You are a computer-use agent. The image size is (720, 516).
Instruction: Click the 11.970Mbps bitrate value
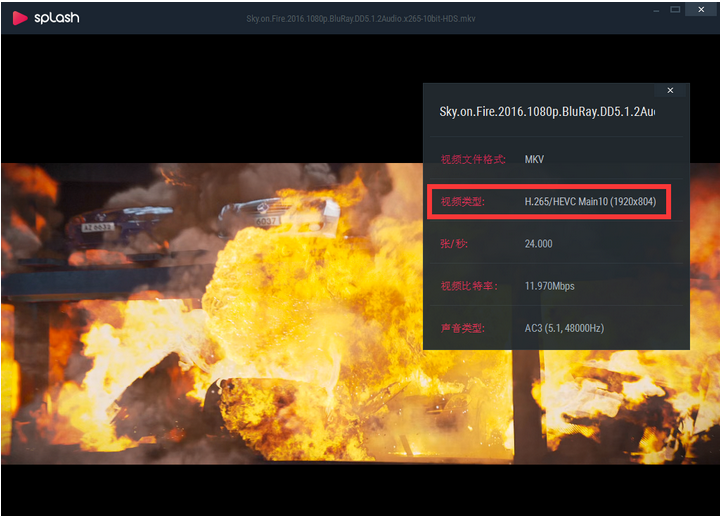coord(549,286)
